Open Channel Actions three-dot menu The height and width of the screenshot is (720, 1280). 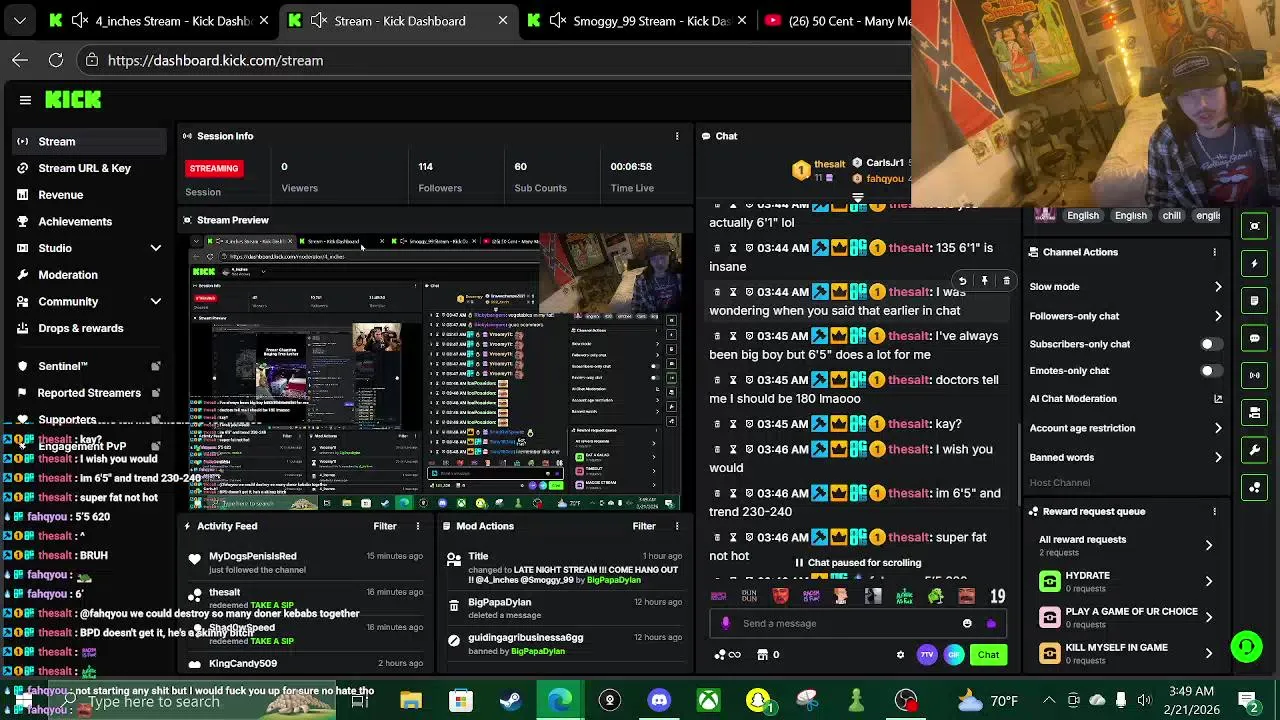[x=1214, y=252]
